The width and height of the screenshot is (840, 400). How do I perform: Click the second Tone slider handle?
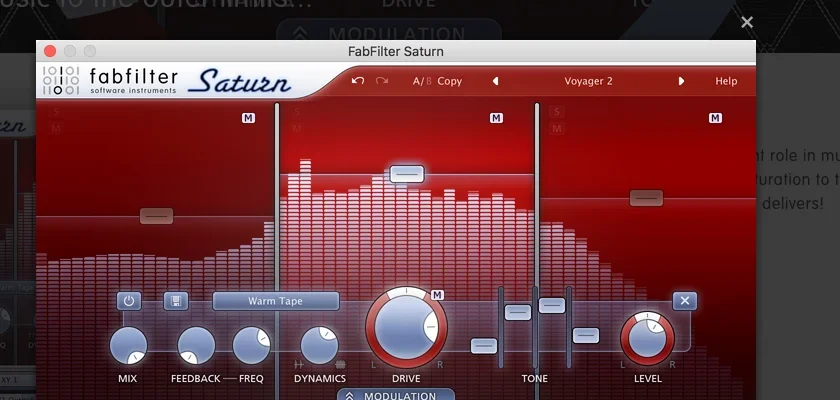coord(518,312)
